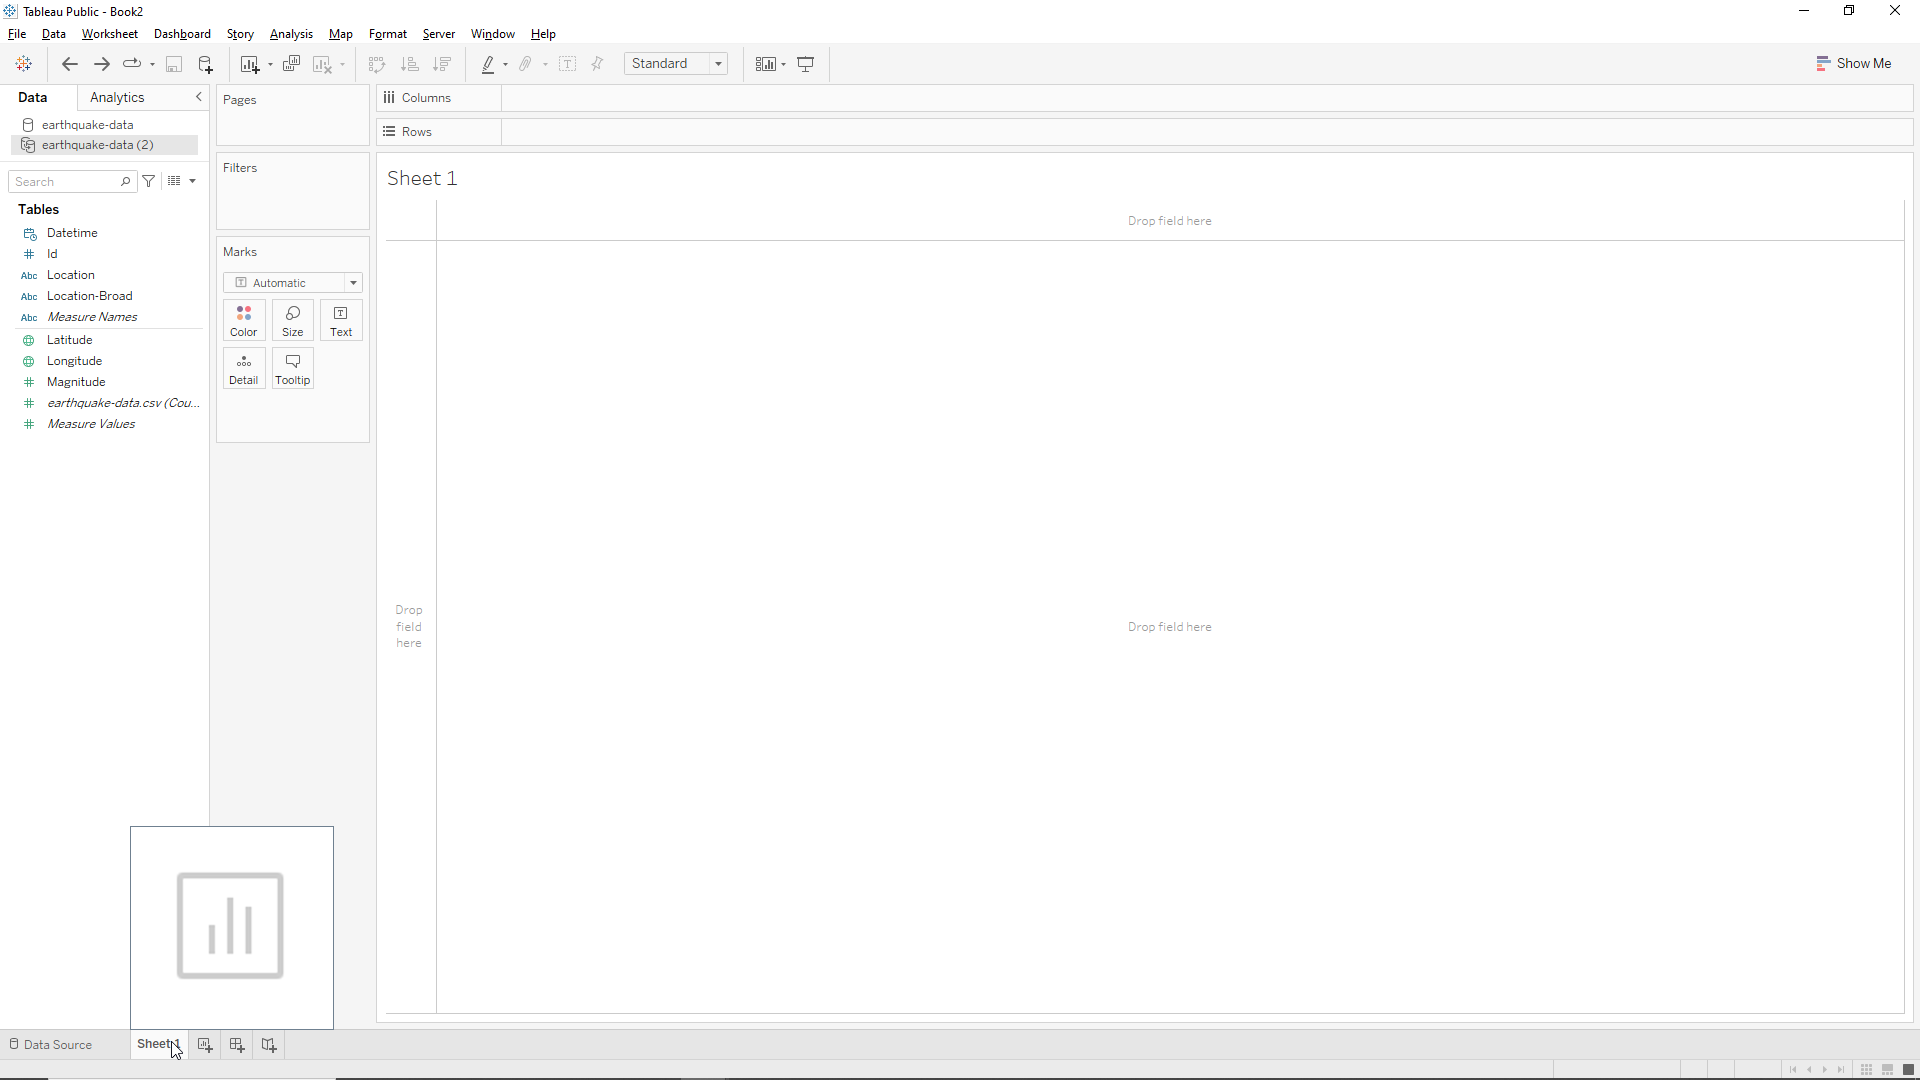This screenshot has width=1920, height=1080.
Task: Switch to the Analytics tab
Action: point(117,97)
